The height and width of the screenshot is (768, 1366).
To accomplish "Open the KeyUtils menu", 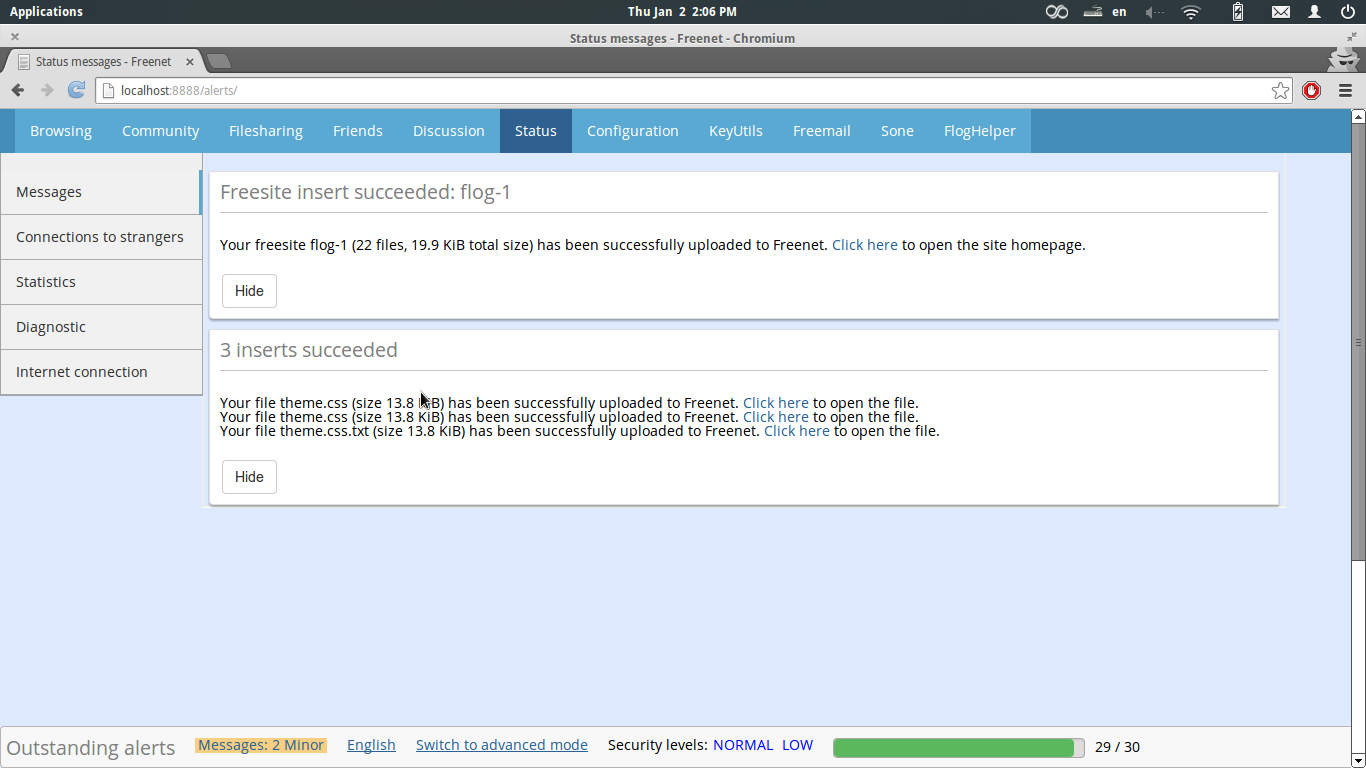I will pos(736,131).
